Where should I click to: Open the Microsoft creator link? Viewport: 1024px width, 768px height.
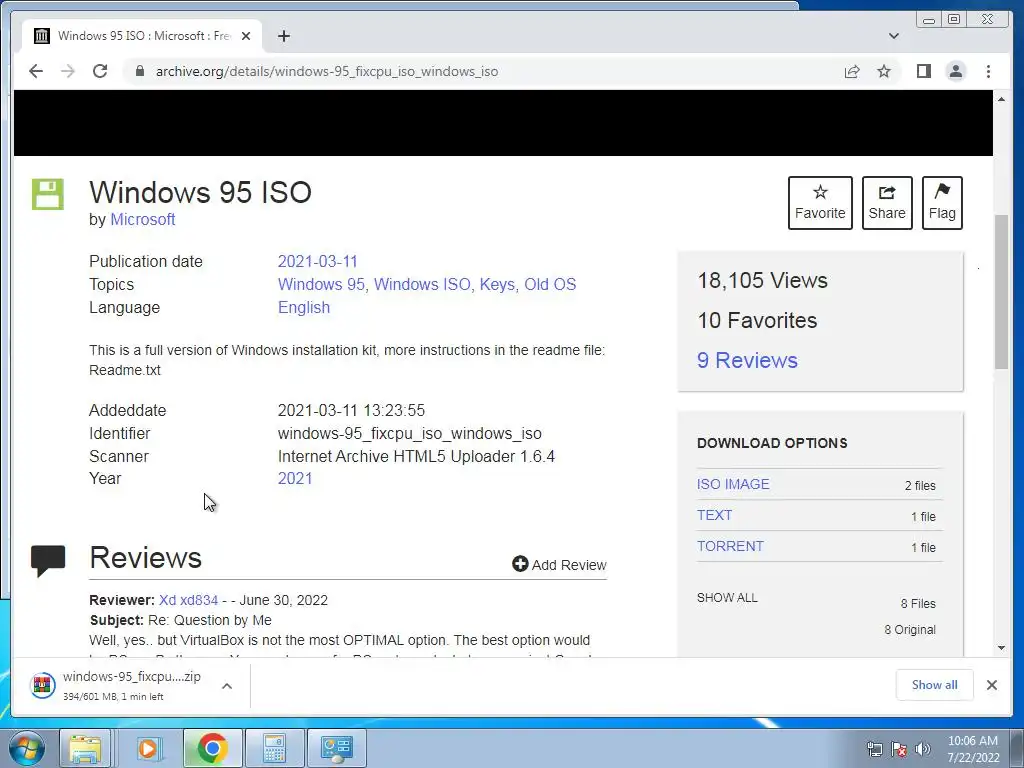point(142,219)
